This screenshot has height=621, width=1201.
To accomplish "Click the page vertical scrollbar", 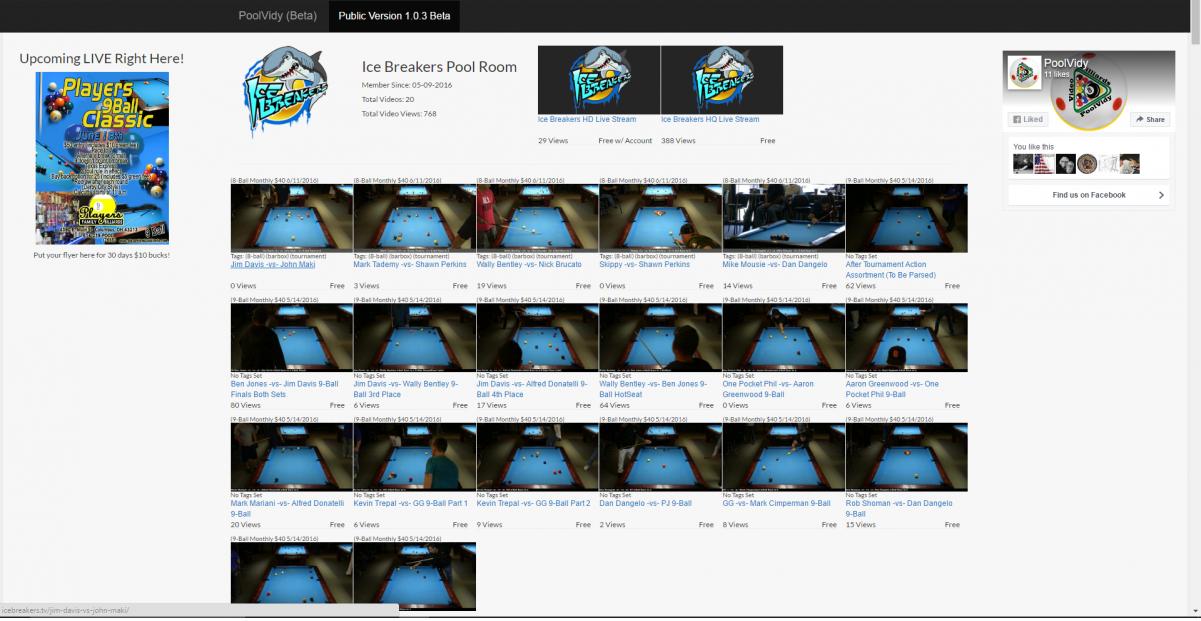I will click(1194, 300).
